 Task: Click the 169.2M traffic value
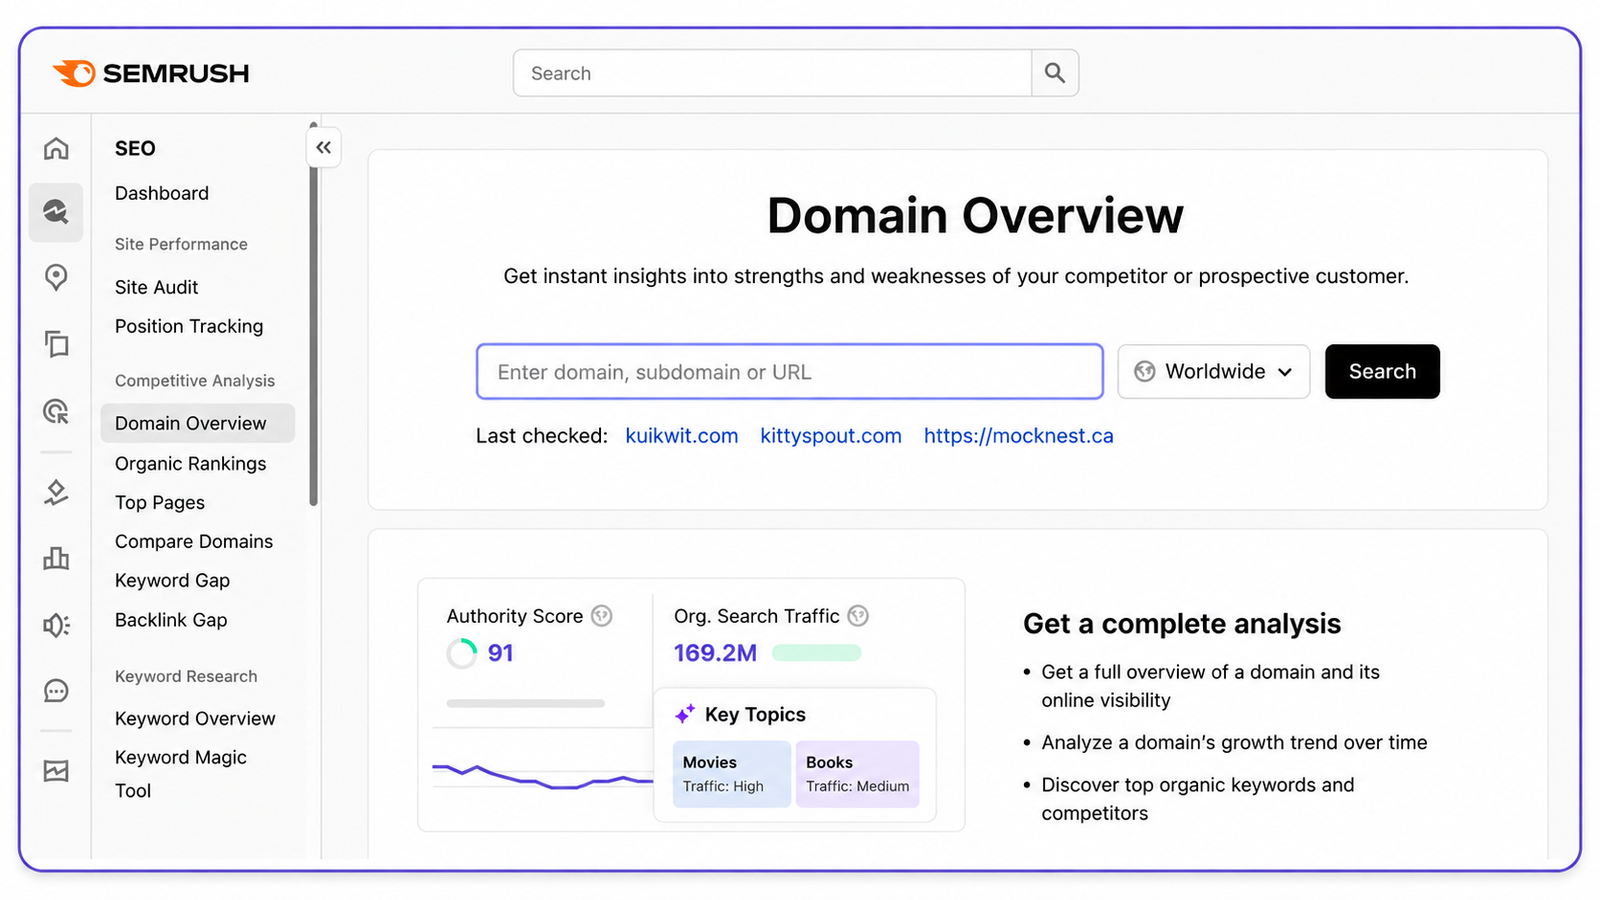click(x=715, y=654)
